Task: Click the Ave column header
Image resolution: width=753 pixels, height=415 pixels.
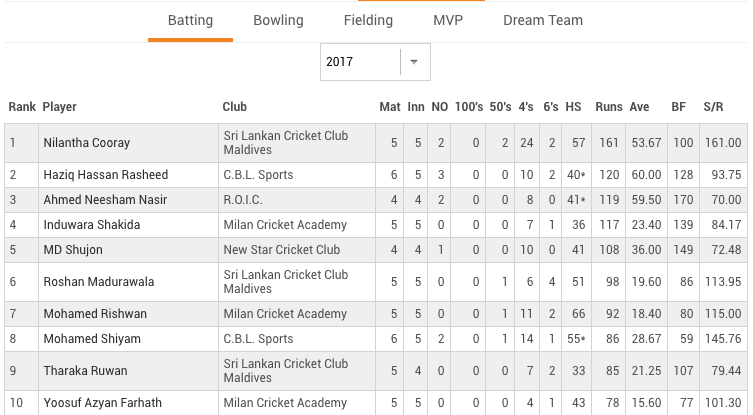Action: 639,107
